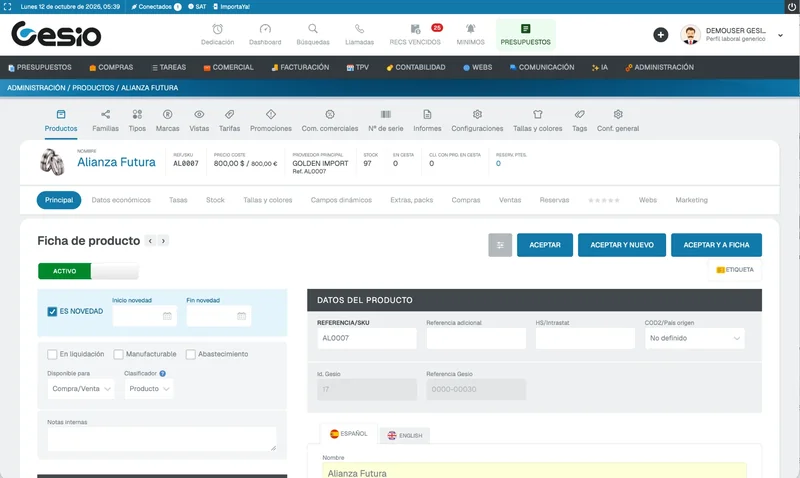
Task: Go to next product arrow
Action: click(163, 241)
